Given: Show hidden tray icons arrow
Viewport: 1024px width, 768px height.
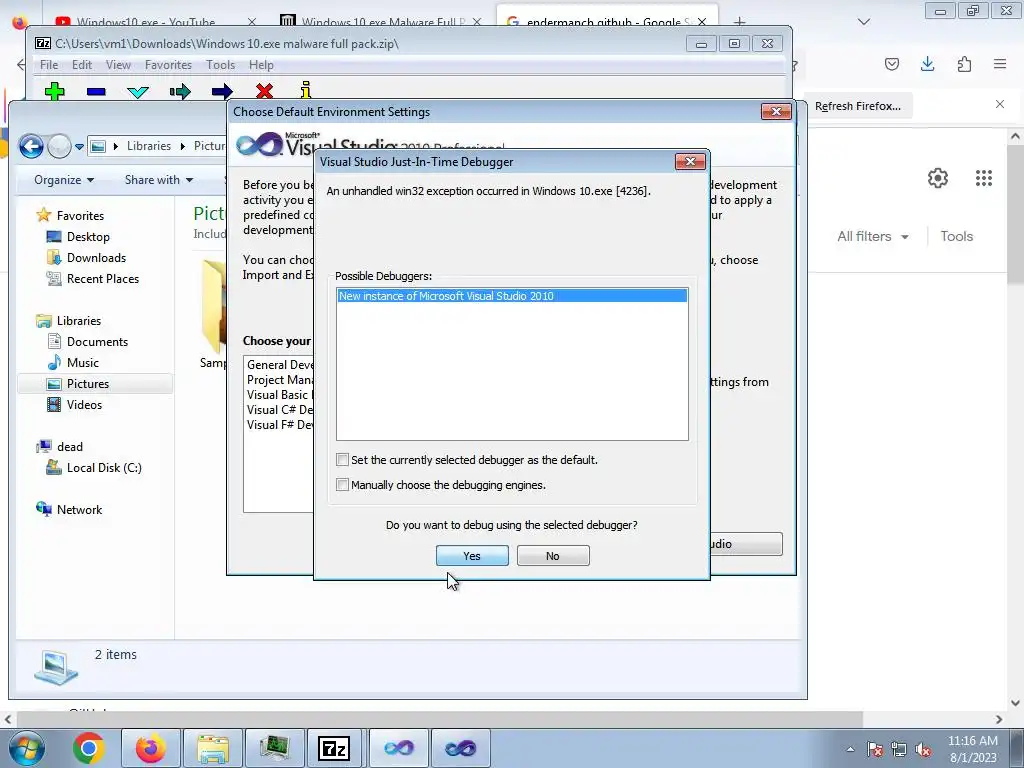Looking at the screenshot, I should coord(850,750).
